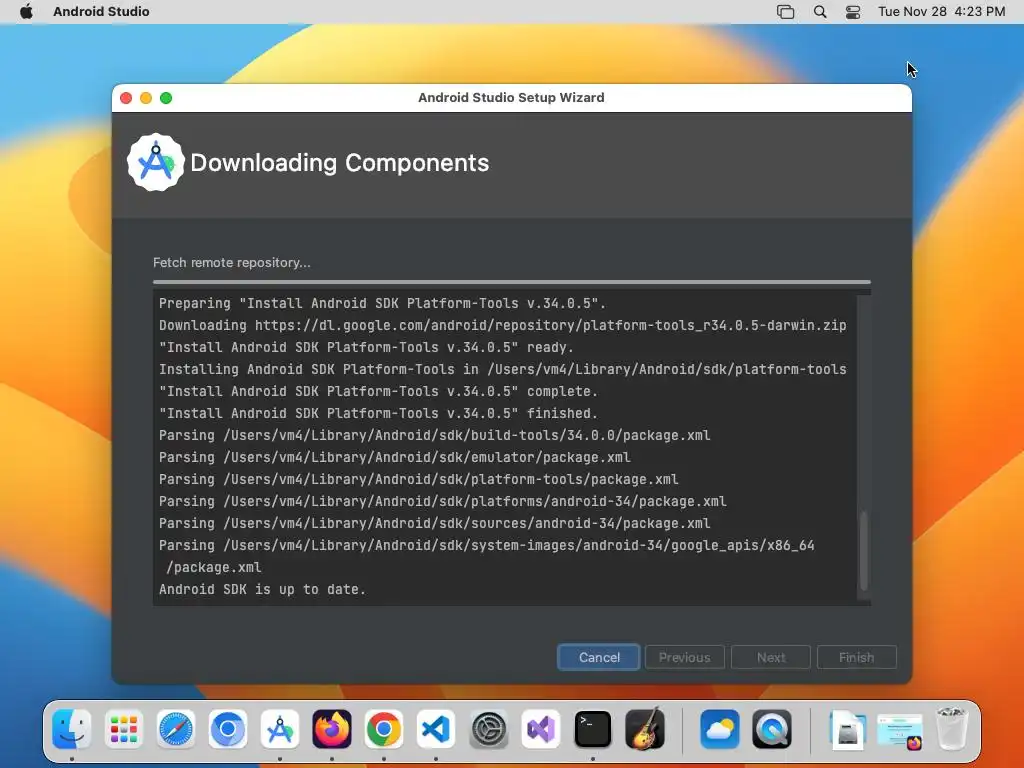Click the 'Android Studio Setup Wizard' title bar
Viewport: 1024px width, 768px height.
click(x=511, y=98)
